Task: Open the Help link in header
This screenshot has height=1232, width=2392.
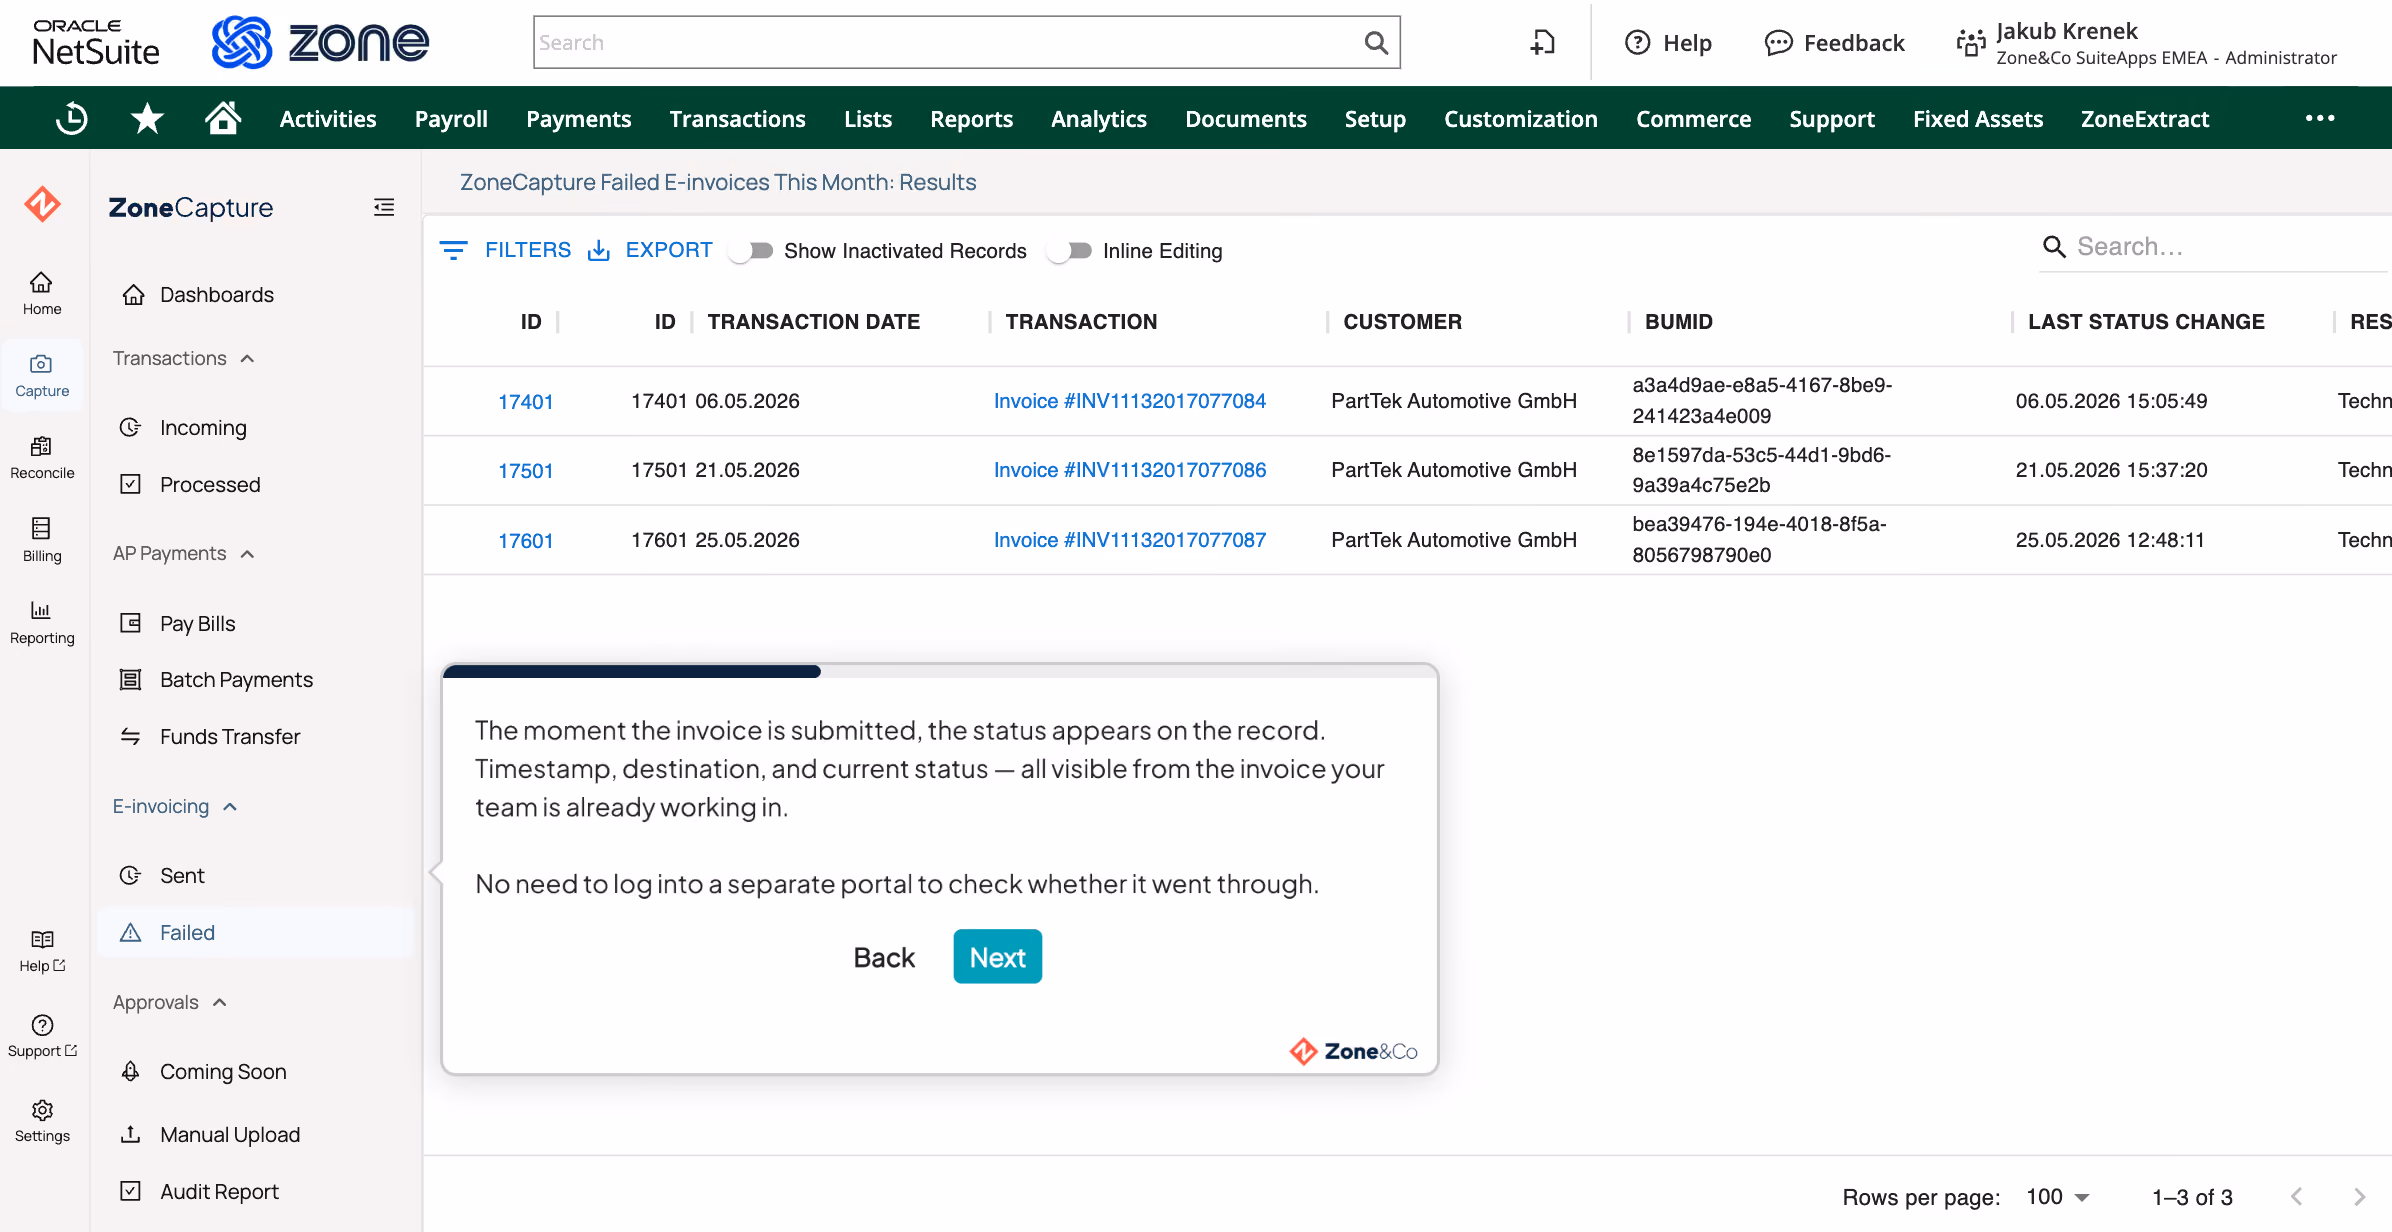Action: click(x=1668, y=43)
